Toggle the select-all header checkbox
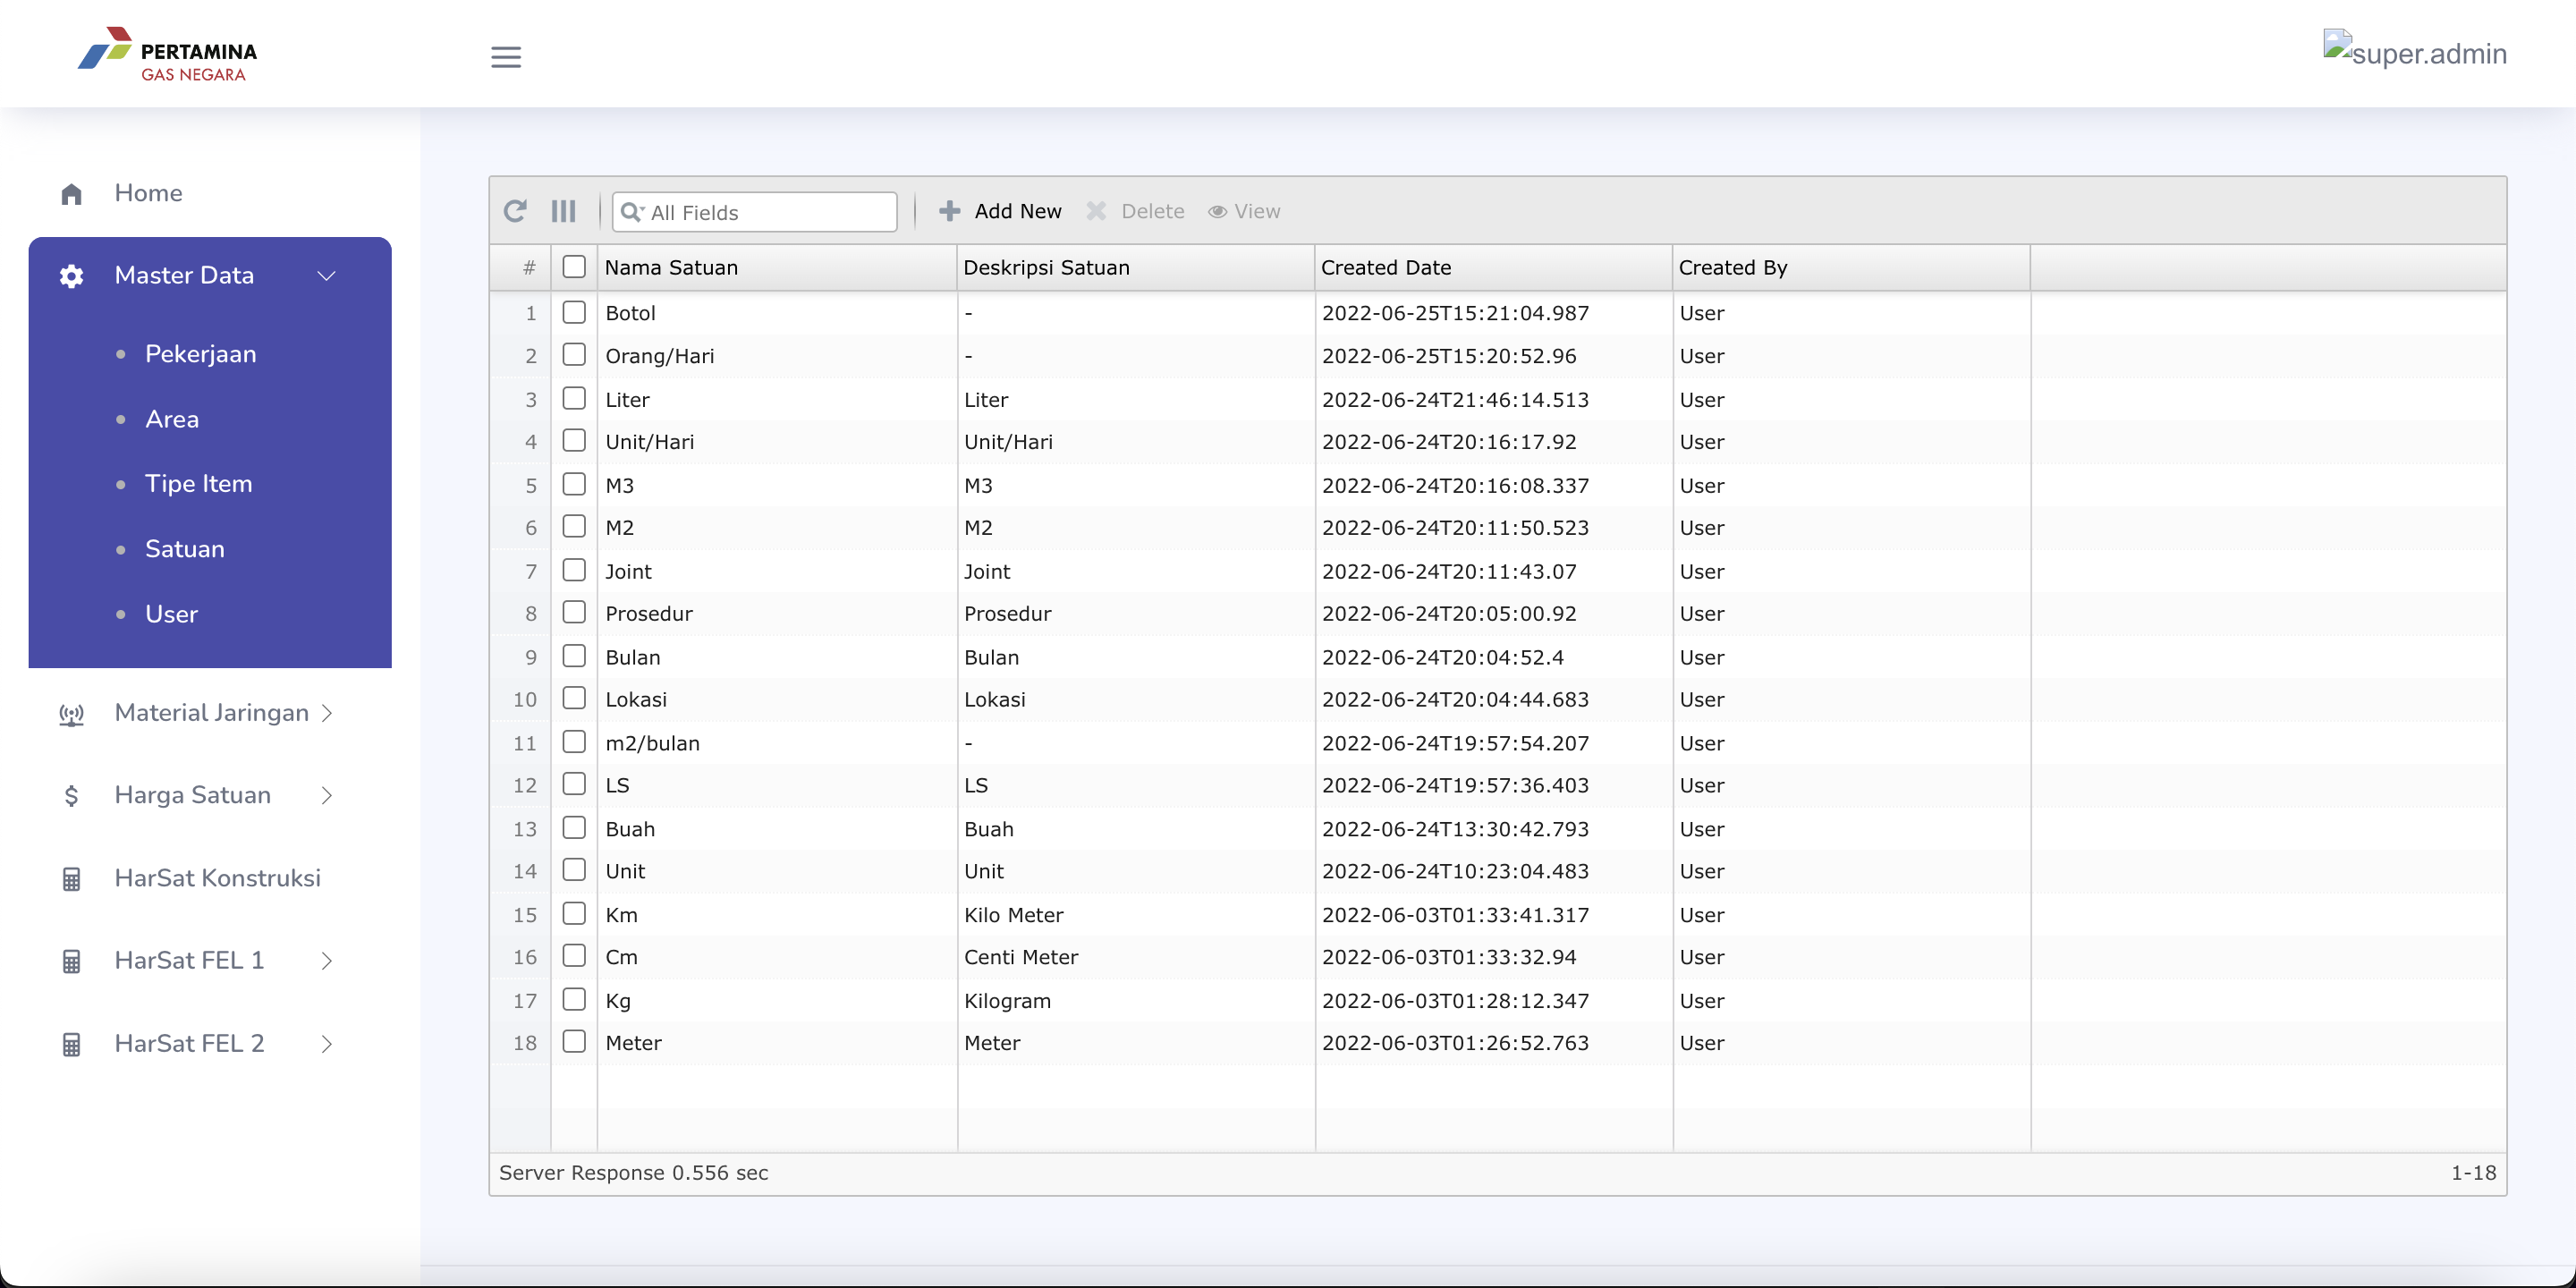 click(574, 267)
